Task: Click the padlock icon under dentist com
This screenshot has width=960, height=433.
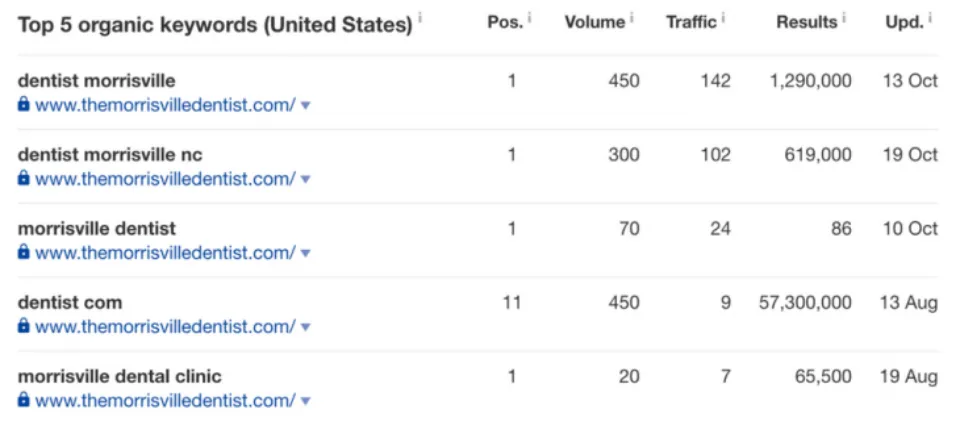Action: pos(23,326)
